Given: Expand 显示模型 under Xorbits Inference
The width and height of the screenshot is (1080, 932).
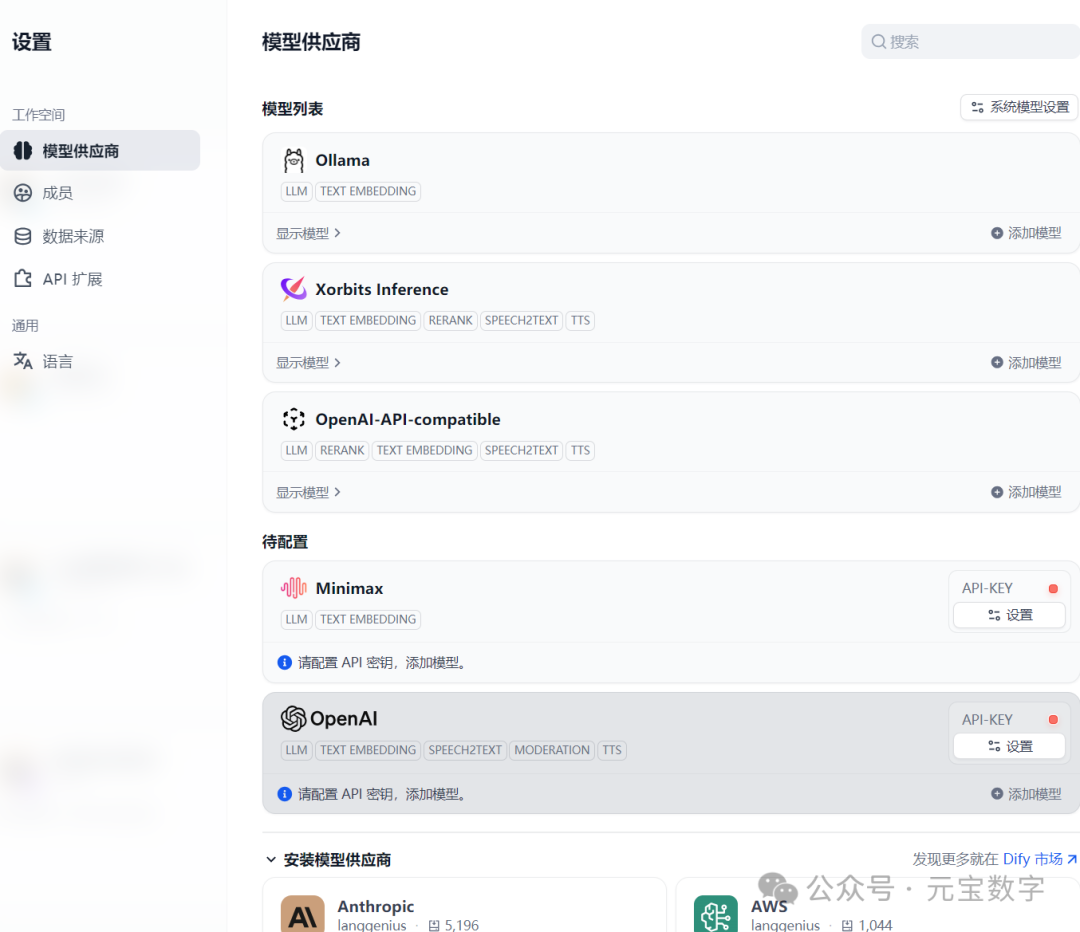Looking at the screenshot, I should 309,362.
